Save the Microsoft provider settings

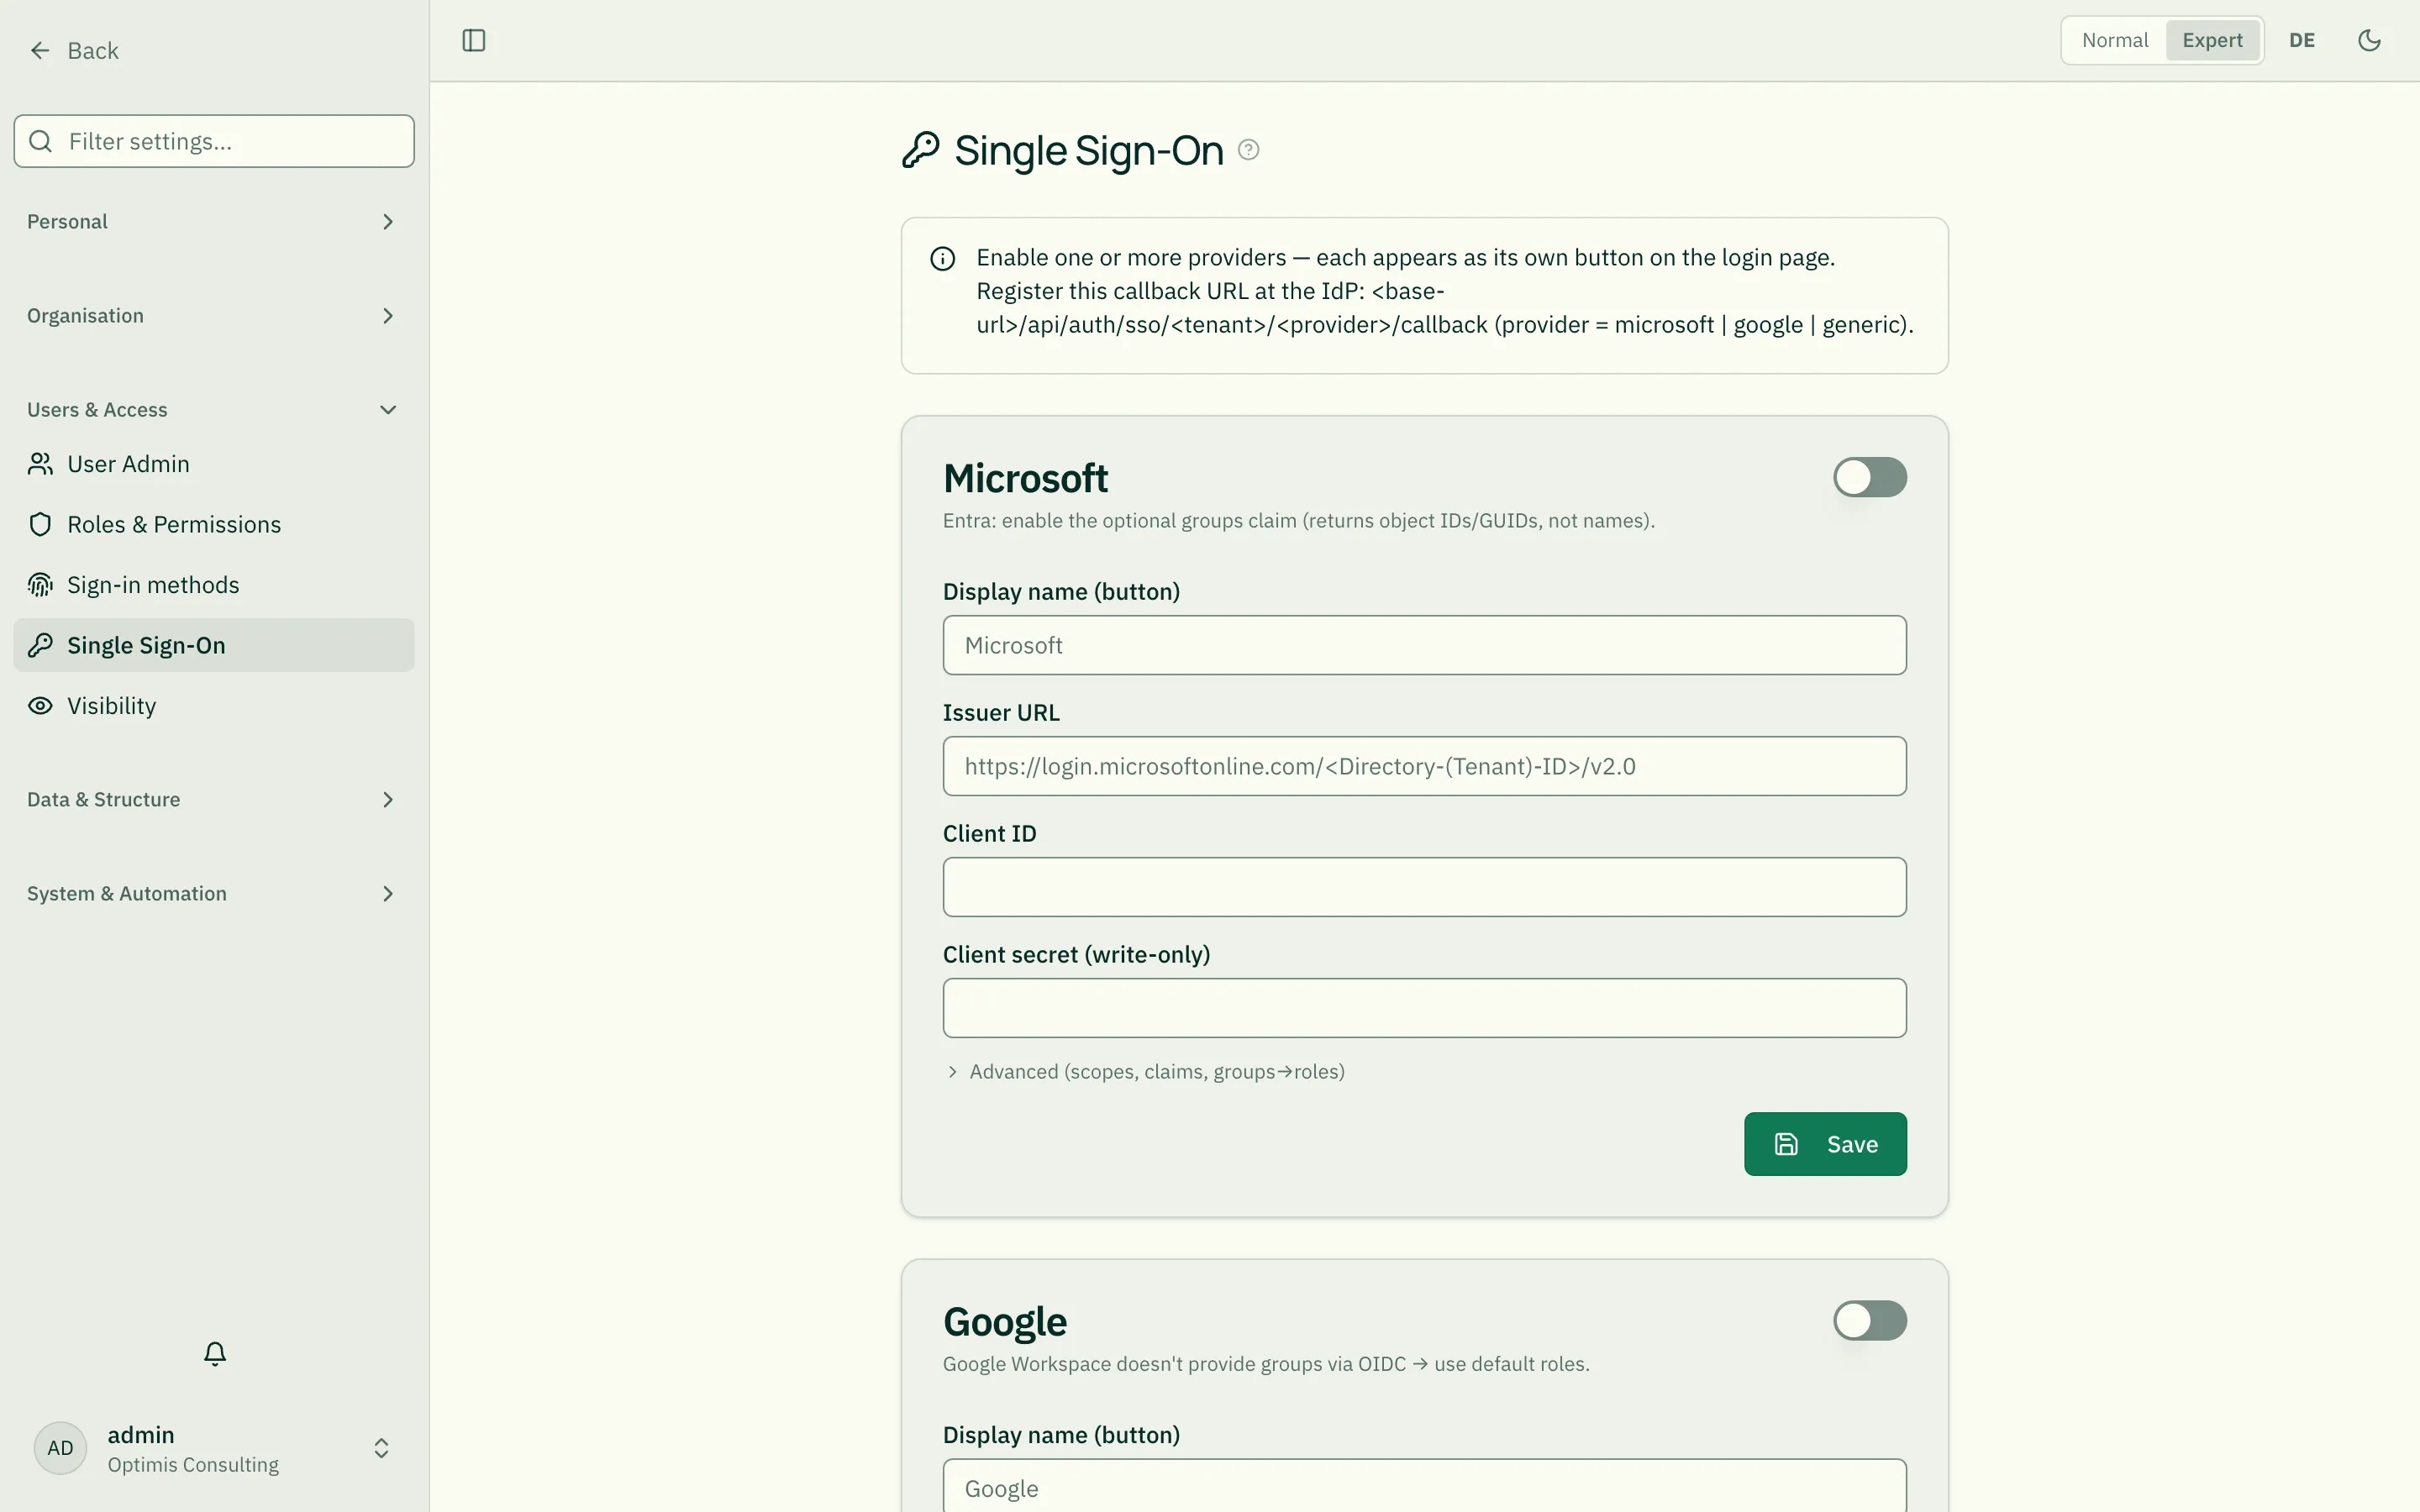[x=1825, y=1144]
